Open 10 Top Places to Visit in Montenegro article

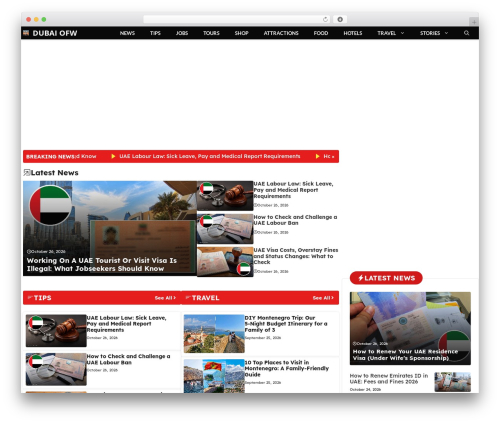287,368
